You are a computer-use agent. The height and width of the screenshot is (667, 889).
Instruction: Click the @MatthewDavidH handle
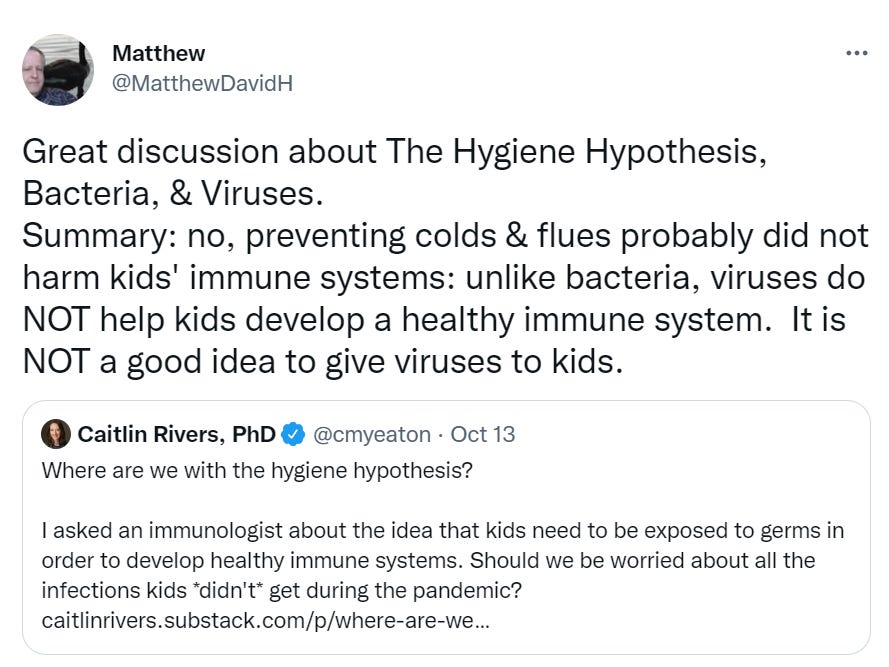tap(202, 83)
